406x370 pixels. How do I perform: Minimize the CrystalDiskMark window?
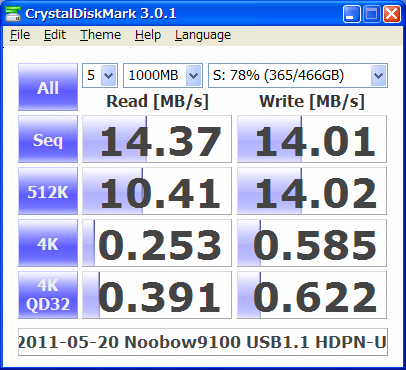click(x=351, y=14)
